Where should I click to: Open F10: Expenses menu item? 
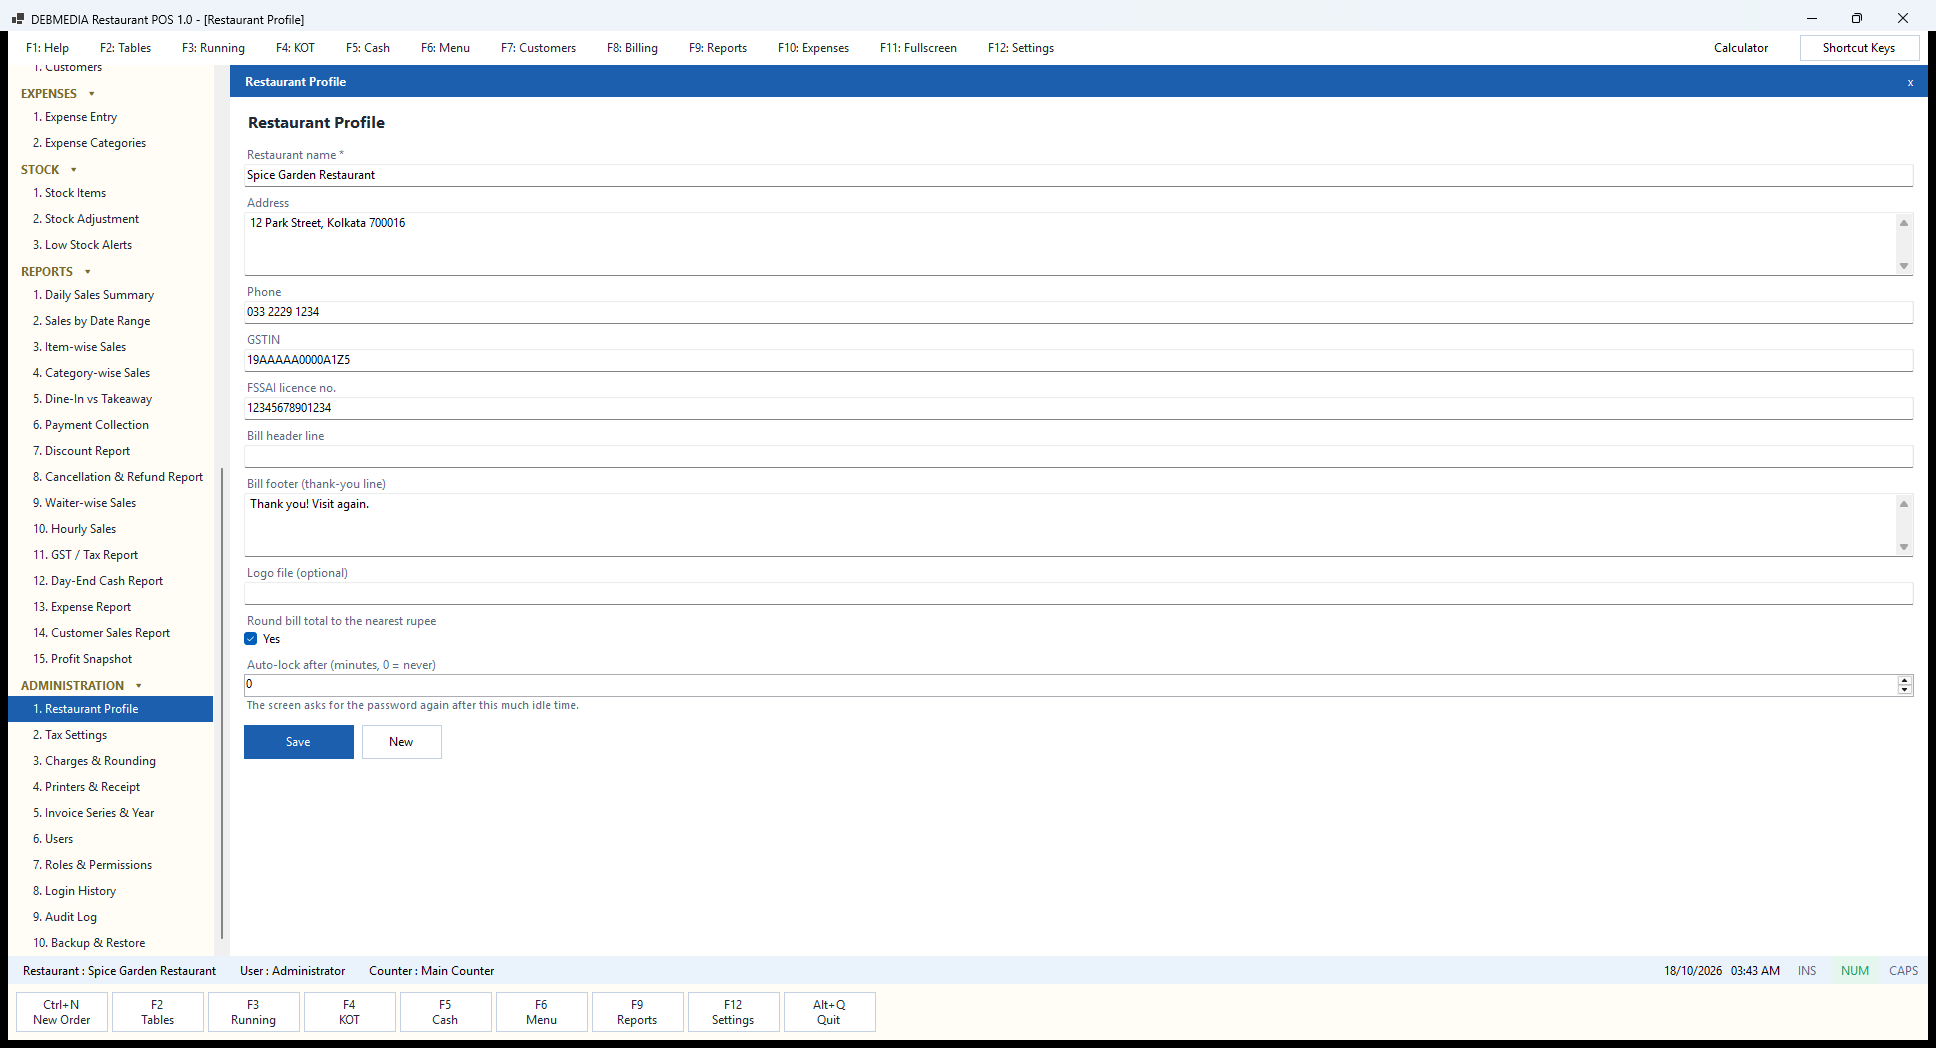point(813,48)
